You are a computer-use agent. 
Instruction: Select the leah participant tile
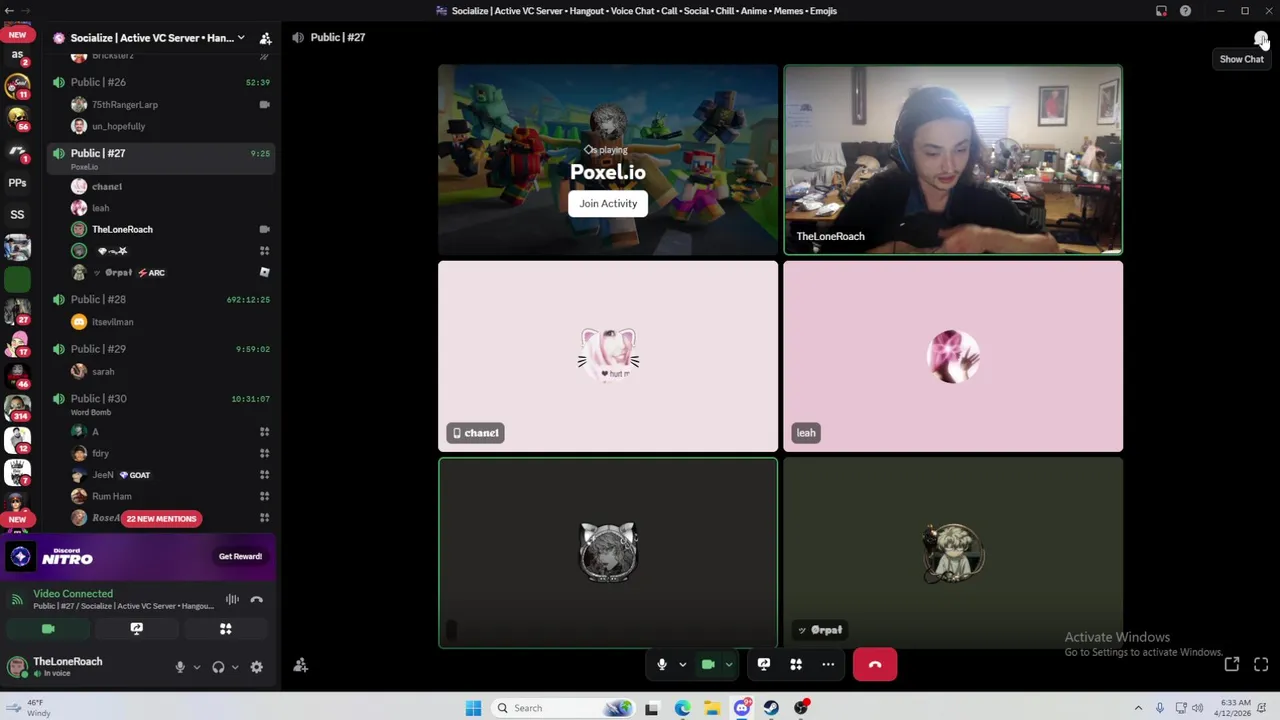[x=953, y=356]
